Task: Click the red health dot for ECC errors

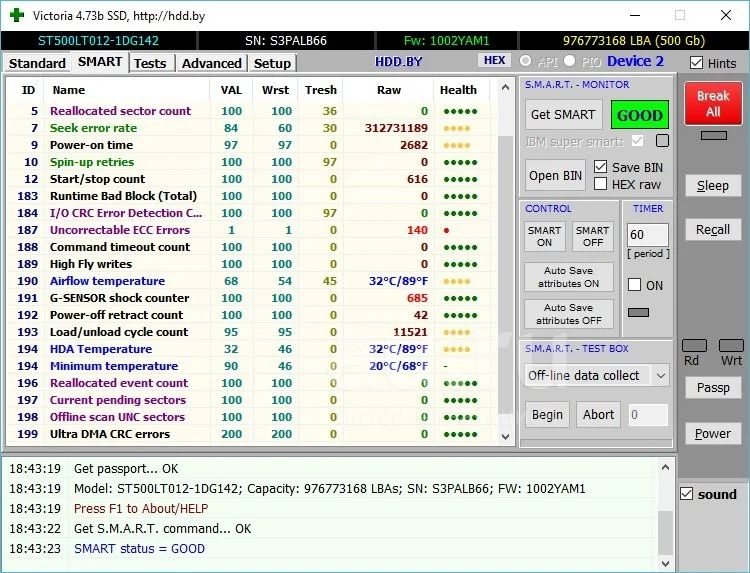Action: (446, 231)
